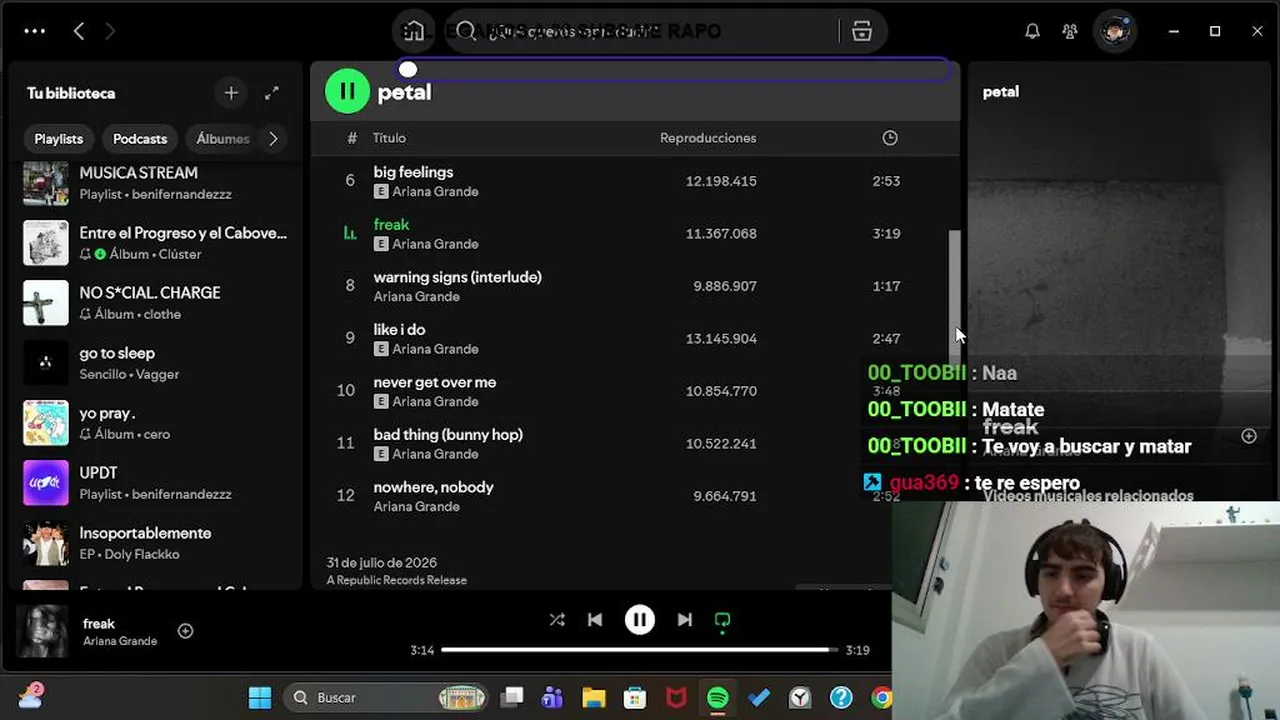
Task: Sort tracks by Reproducciones column
Action: pyautogui.click(x=708, y=138)
